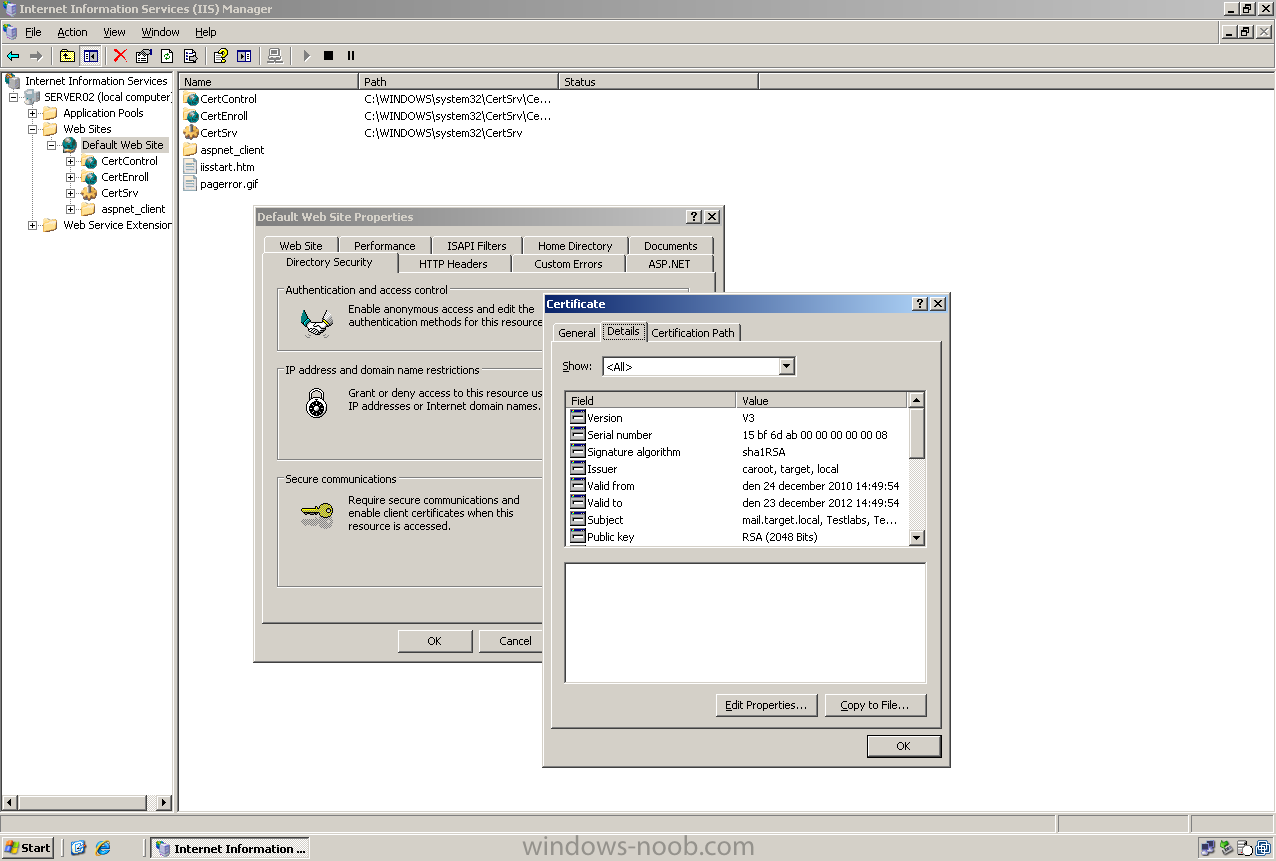Open the View menu
This screenshot has height=861, width=1276.
click(114, 32)
